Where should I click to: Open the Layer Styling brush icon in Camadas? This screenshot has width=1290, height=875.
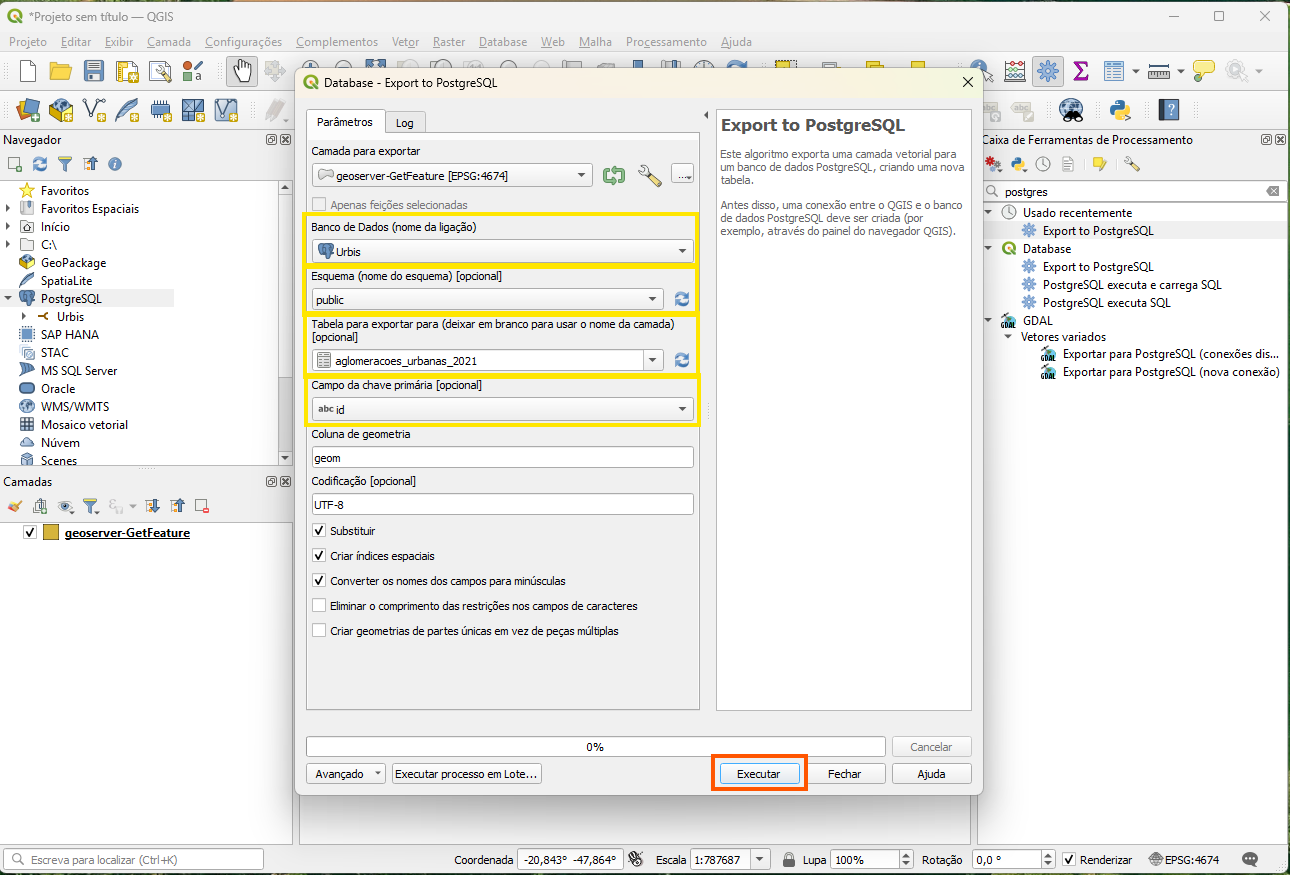coord(14,506)
